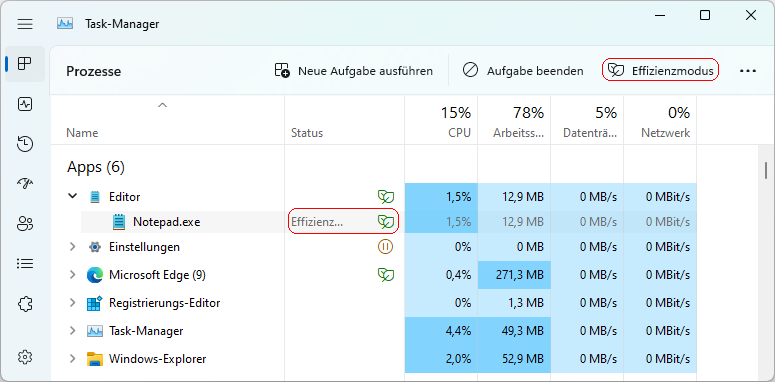Open Task-Manager settings gear
This screenshot has height=382, width=775.
(x=25, y=356)
